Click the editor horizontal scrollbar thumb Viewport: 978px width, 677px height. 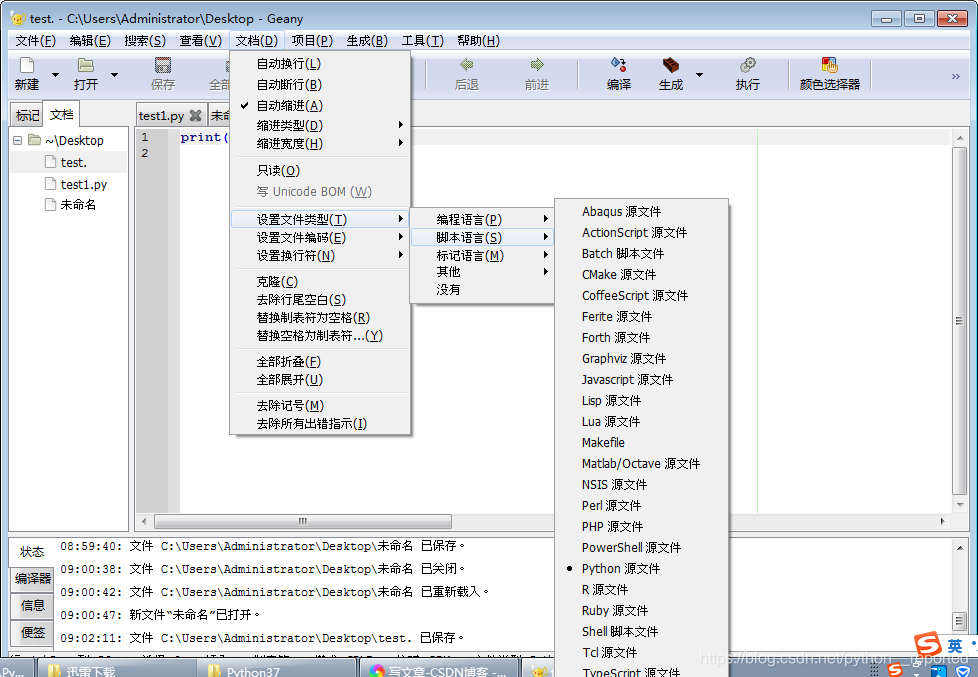pyautogui.click(x=303, y=521)
